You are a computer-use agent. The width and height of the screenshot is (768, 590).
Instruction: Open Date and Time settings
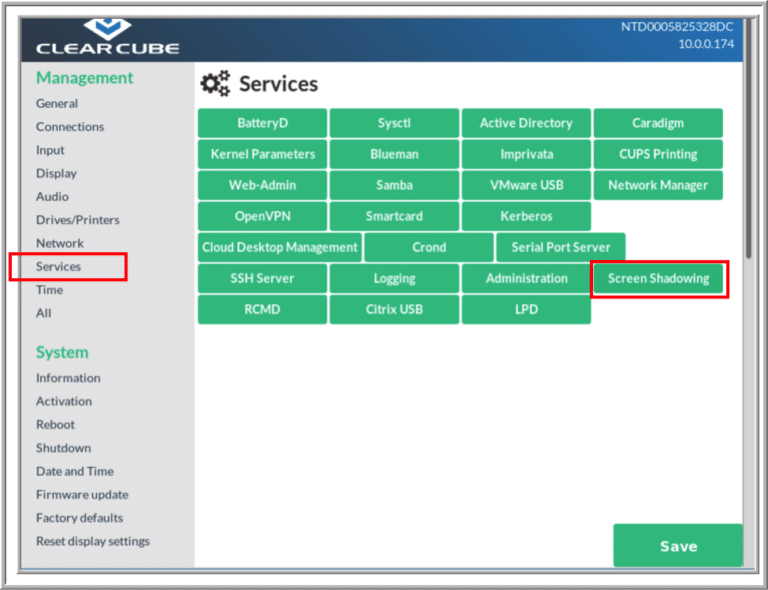[75, 472]
